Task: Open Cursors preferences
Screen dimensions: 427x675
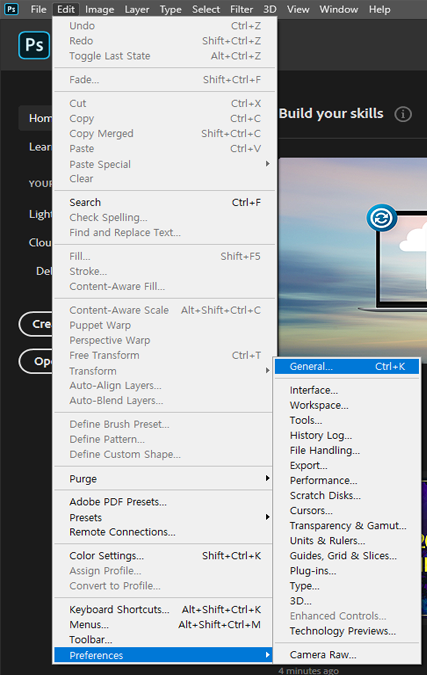Action: 347,511
